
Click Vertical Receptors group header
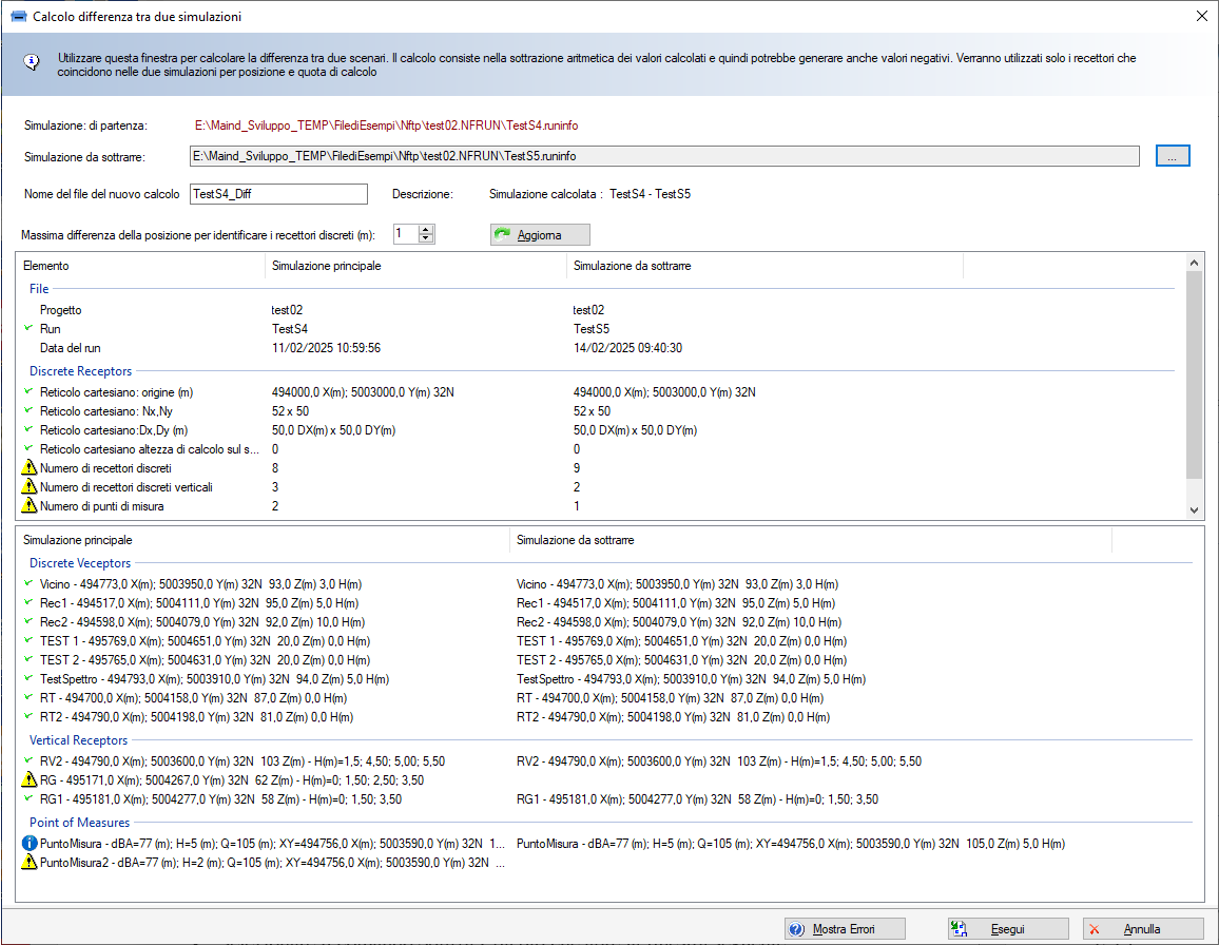tap(79, 740)
